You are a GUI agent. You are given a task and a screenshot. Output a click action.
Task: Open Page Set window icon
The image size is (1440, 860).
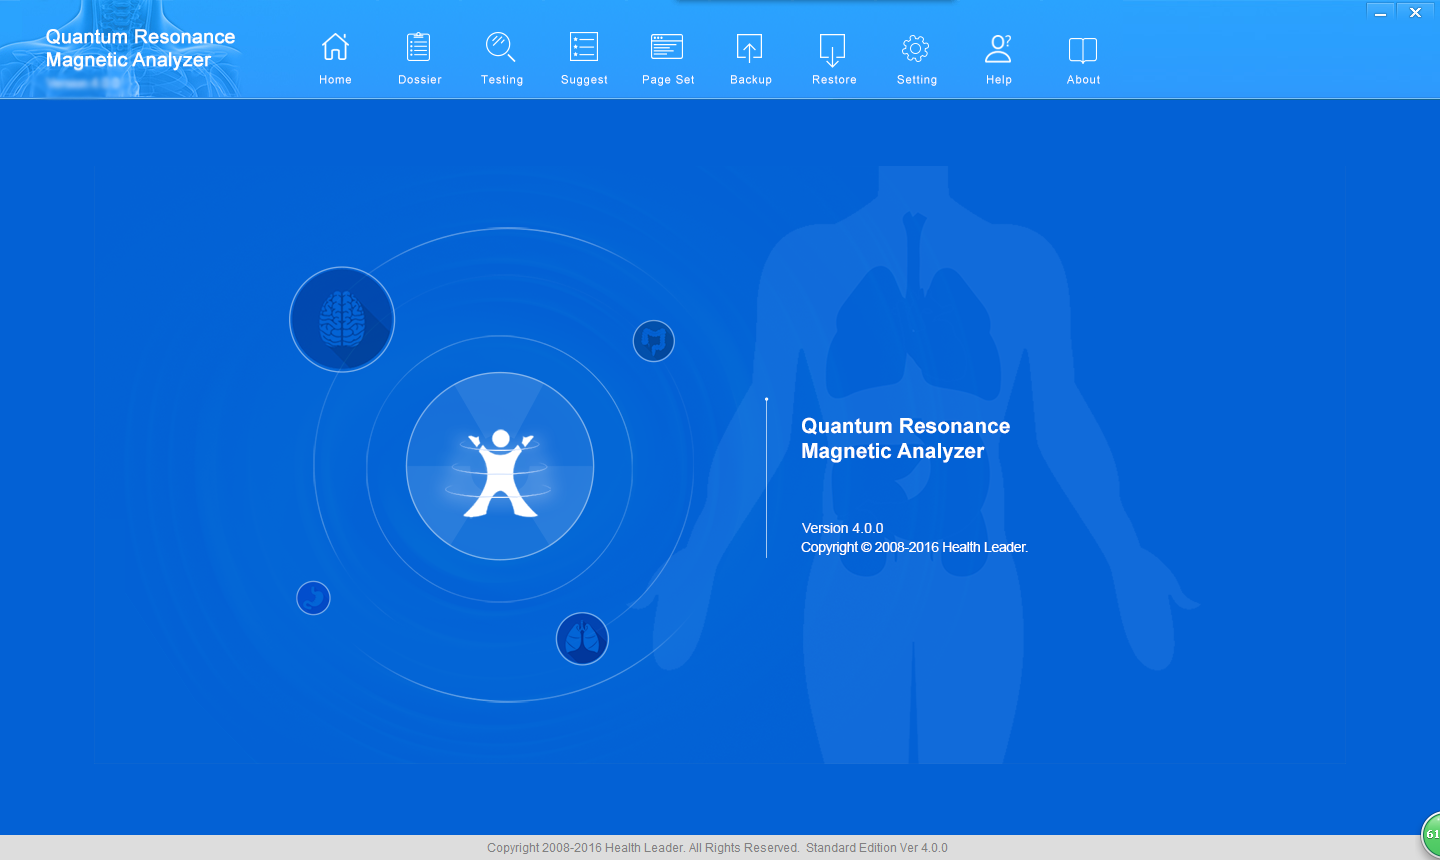coord(667,48)
